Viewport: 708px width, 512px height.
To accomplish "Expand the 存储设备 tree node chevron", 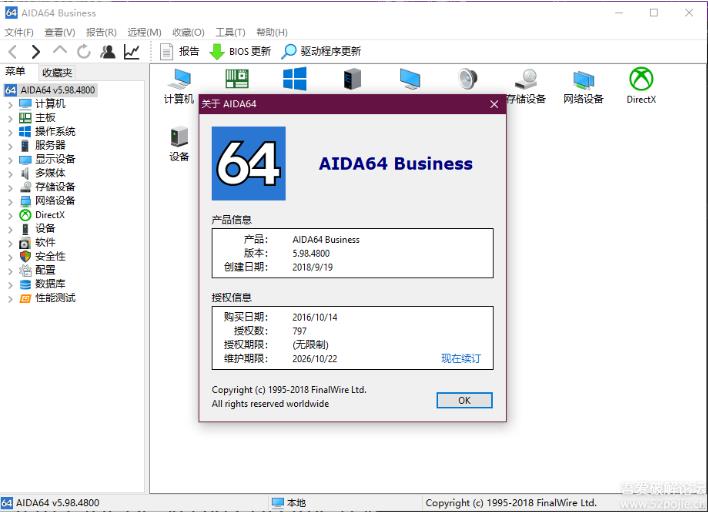I will (10, 187).
